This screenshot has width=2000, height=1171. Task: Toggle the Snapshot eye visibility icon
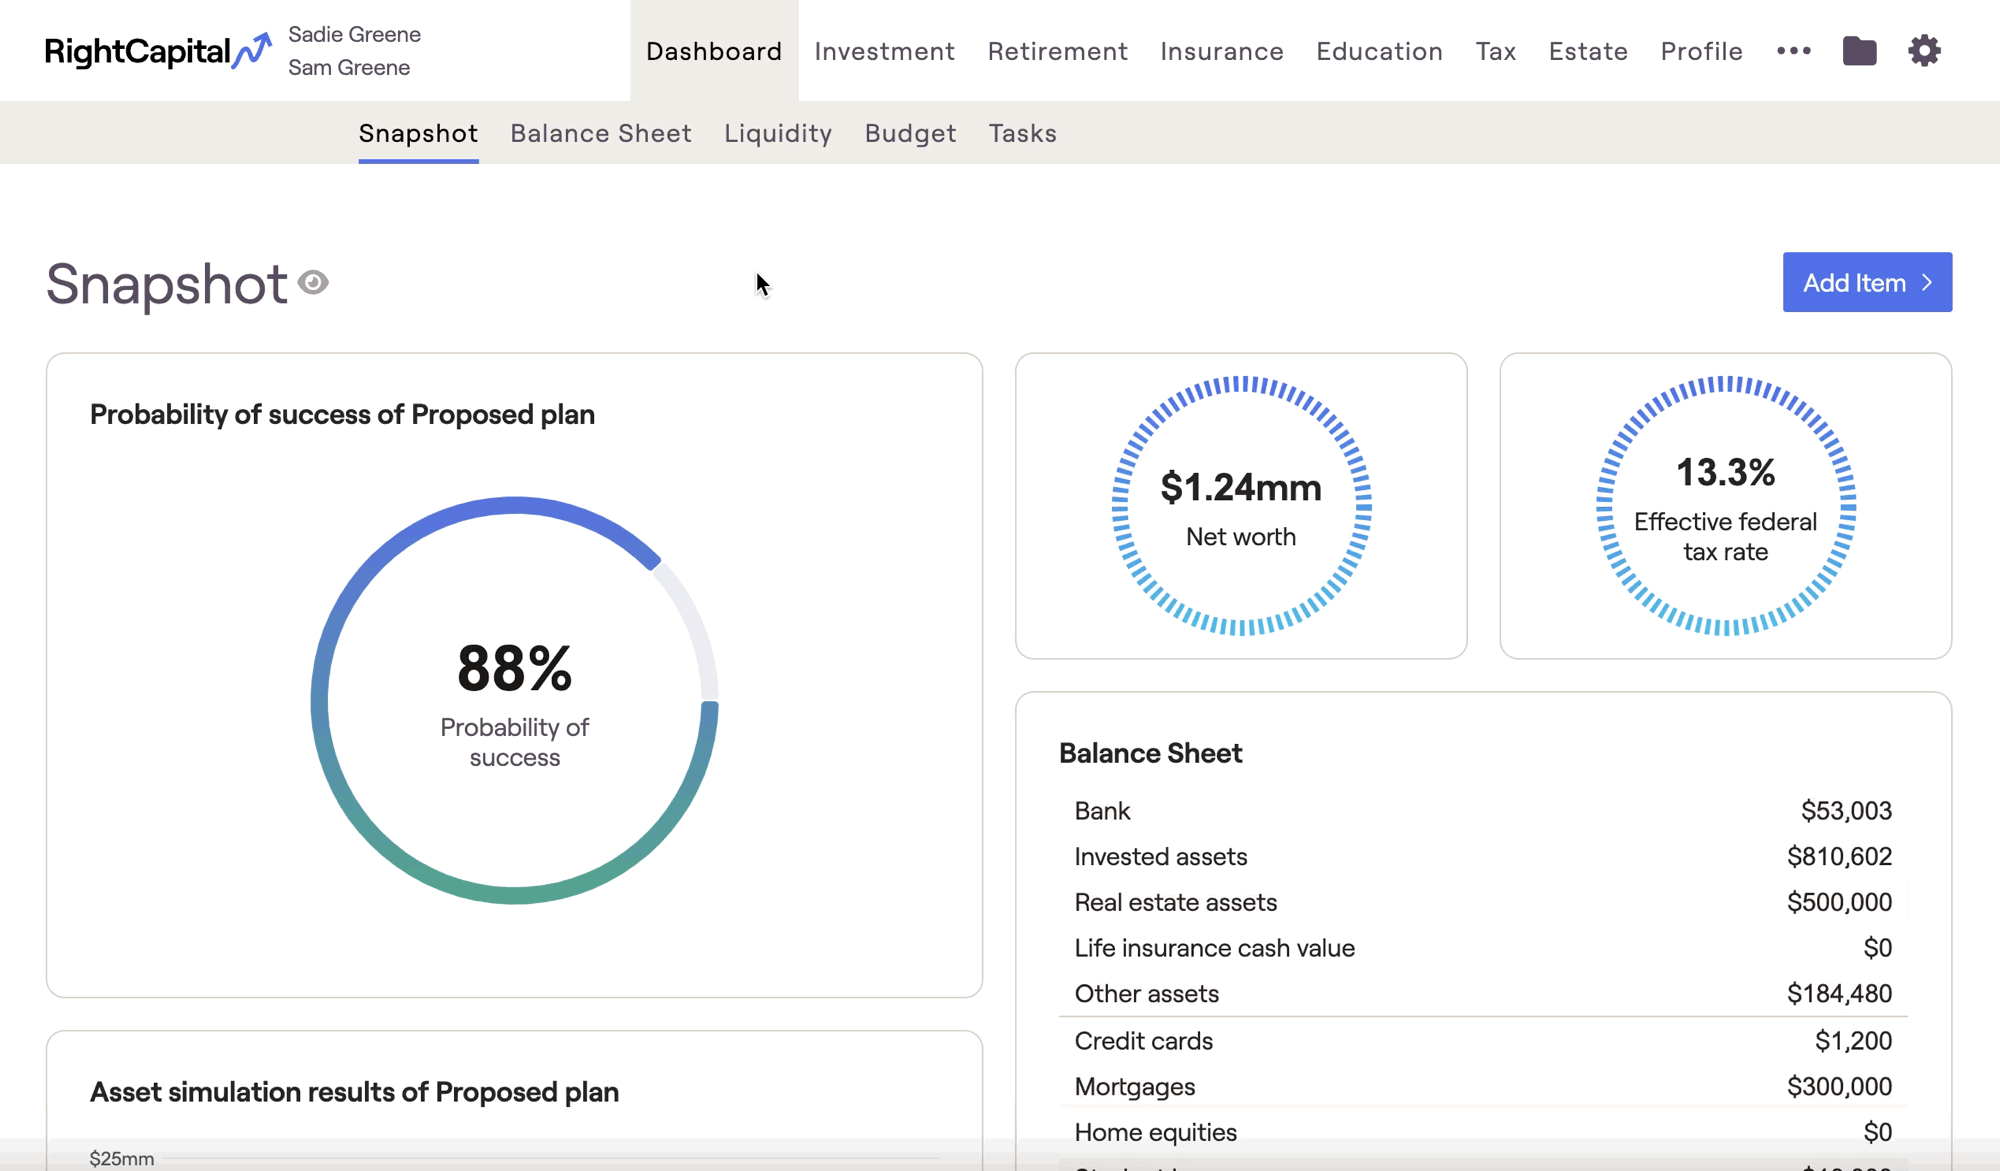(x=313, y=283)
